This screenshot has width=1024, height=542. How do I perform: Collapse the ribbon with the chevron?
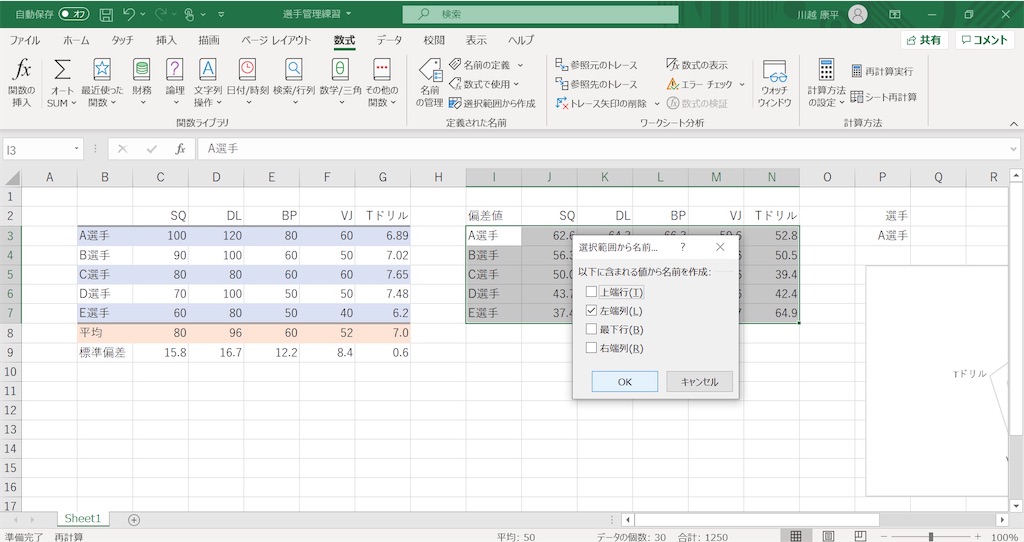[1014, 123]
